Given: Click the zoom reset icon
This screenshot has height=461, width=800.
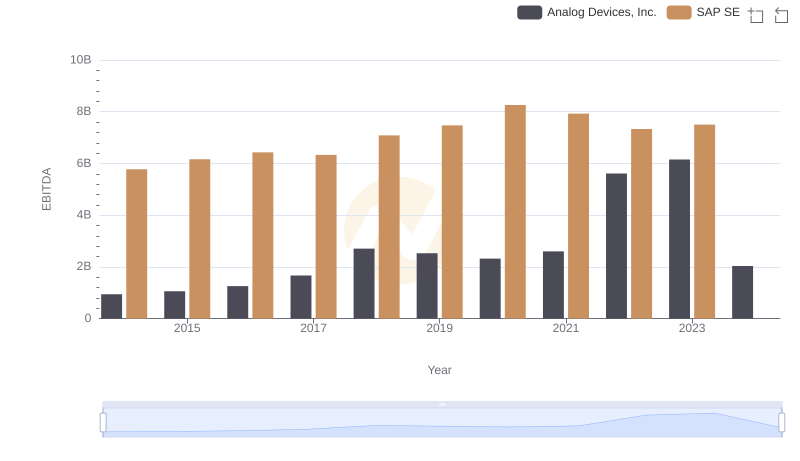Looking at the screenshot, I should click(x=782, y=14).
